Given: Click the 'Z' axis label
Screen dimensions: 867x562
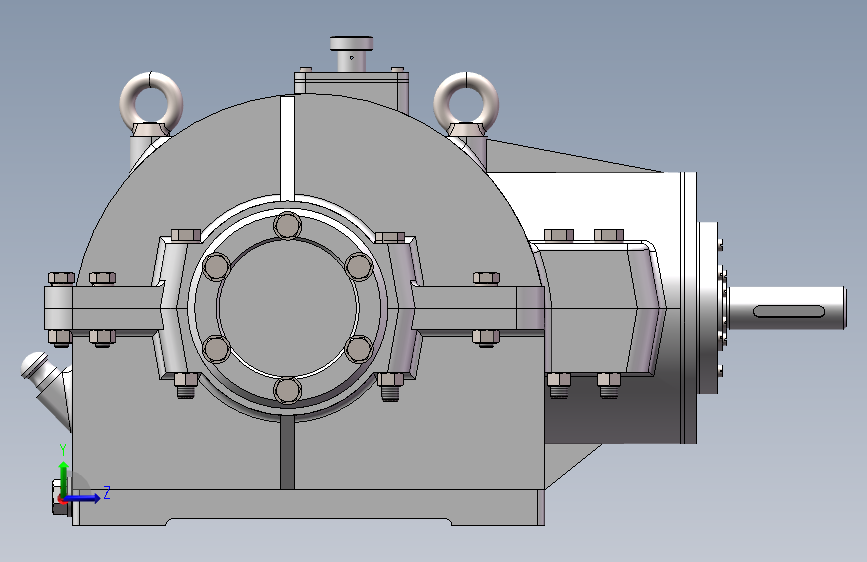Looking at the screenshot, I should pos(107,493).
